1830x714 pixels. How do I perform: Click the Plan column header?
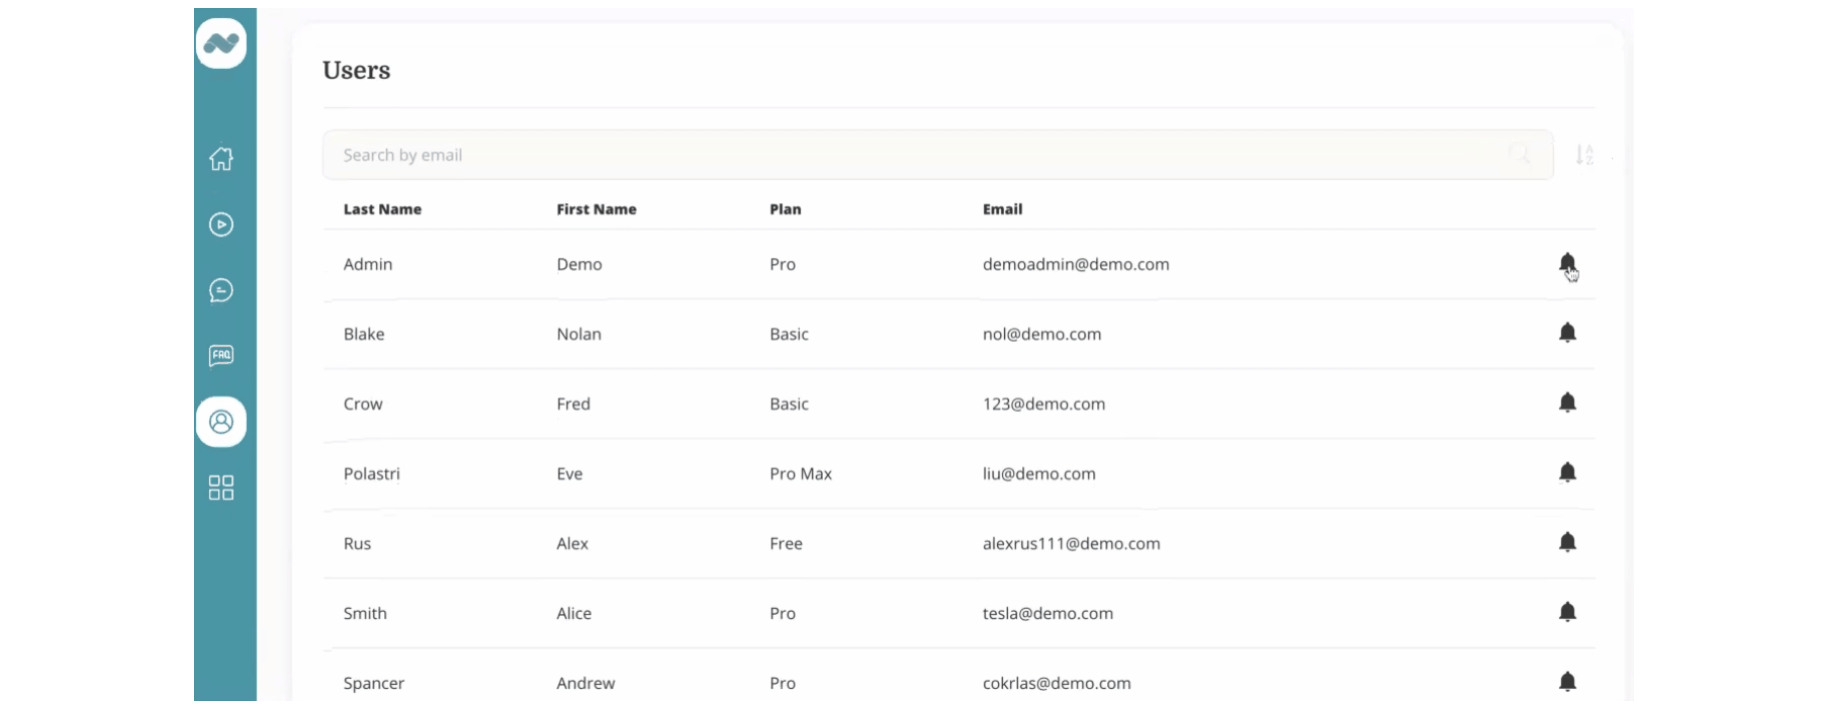pyautogui.click(x=785, y=209)
